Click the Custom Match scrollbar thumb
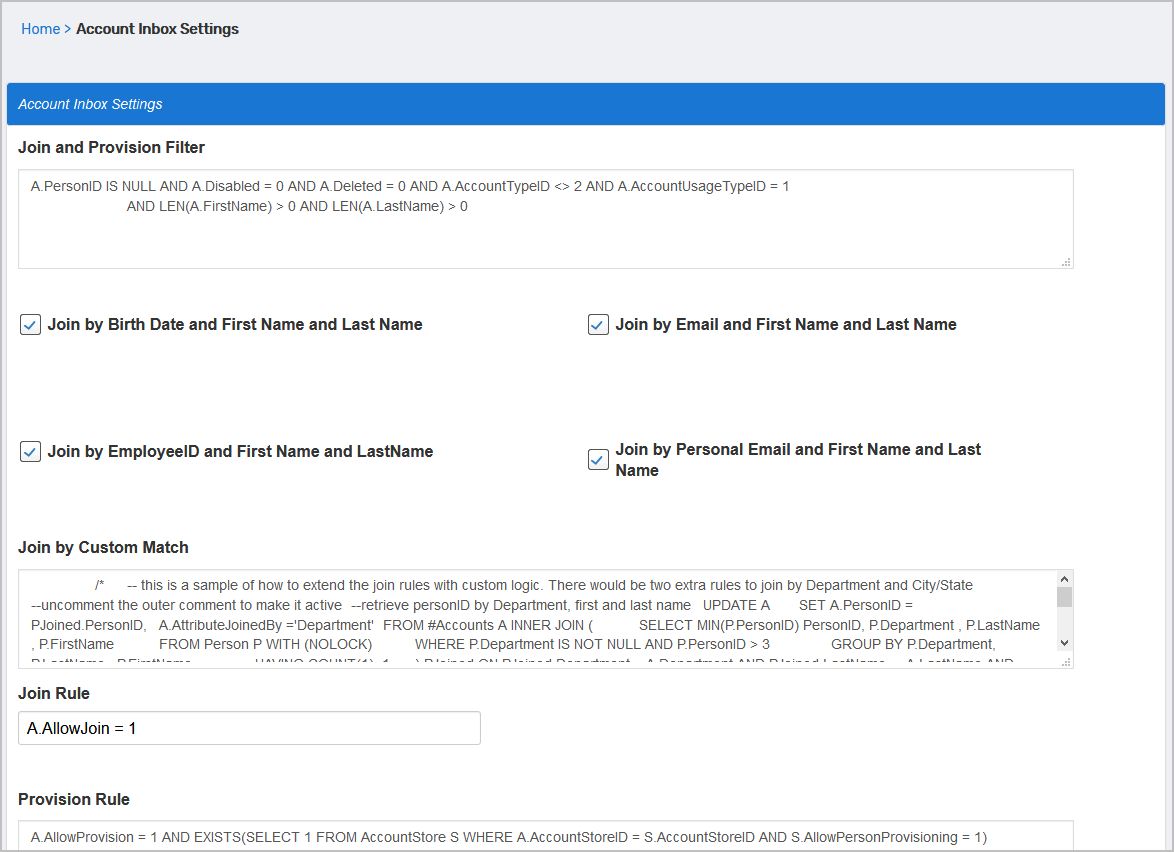Viewport: 1174px width, 852px height. coord(1064,597)
